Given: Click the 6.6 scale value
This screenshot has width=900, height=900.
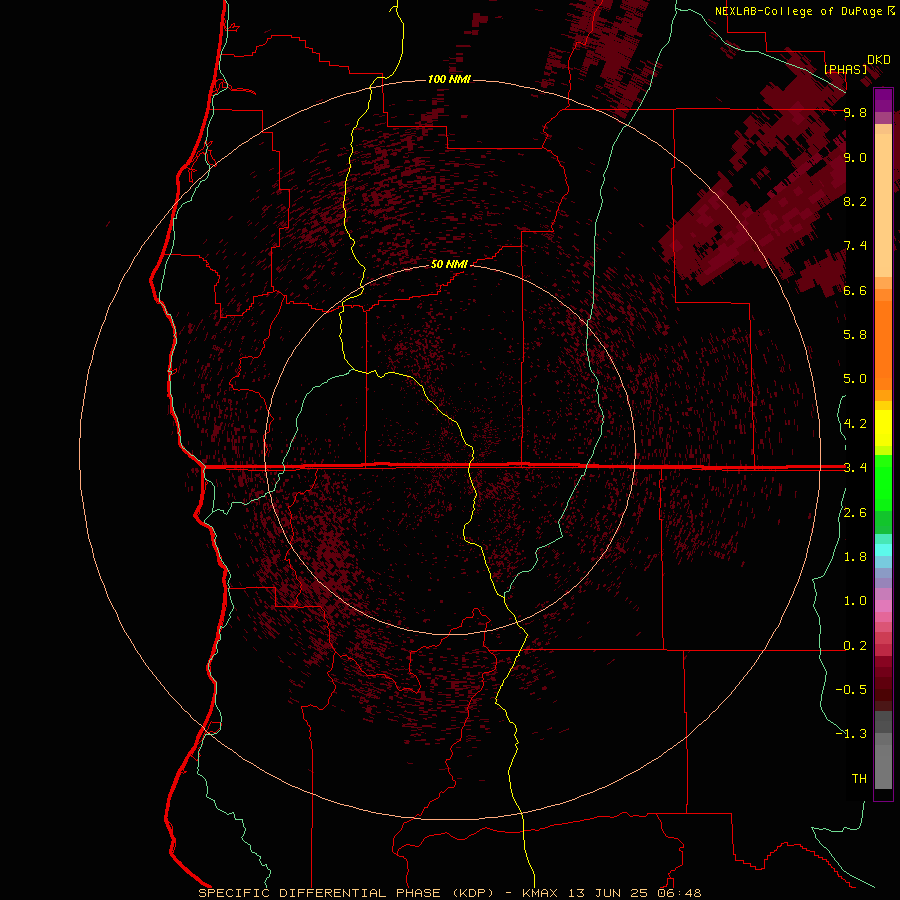Looking at the screenshot, I should (x=855, y=291).
